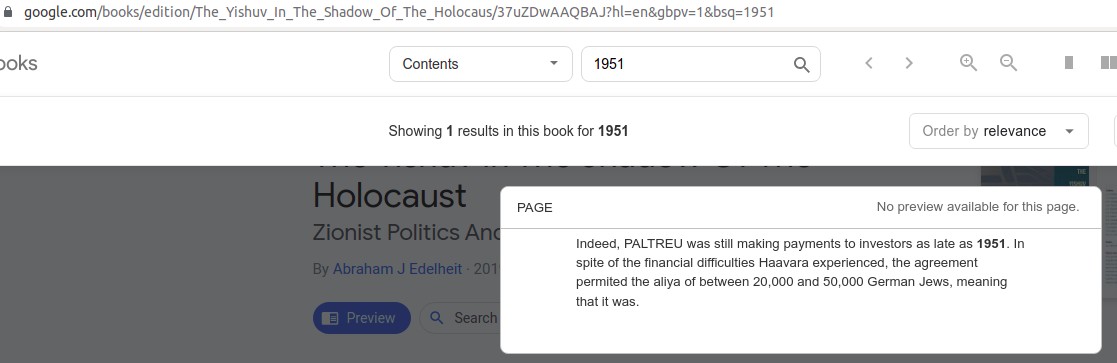Open the Order by relevance dropdown

pos(999,131)
